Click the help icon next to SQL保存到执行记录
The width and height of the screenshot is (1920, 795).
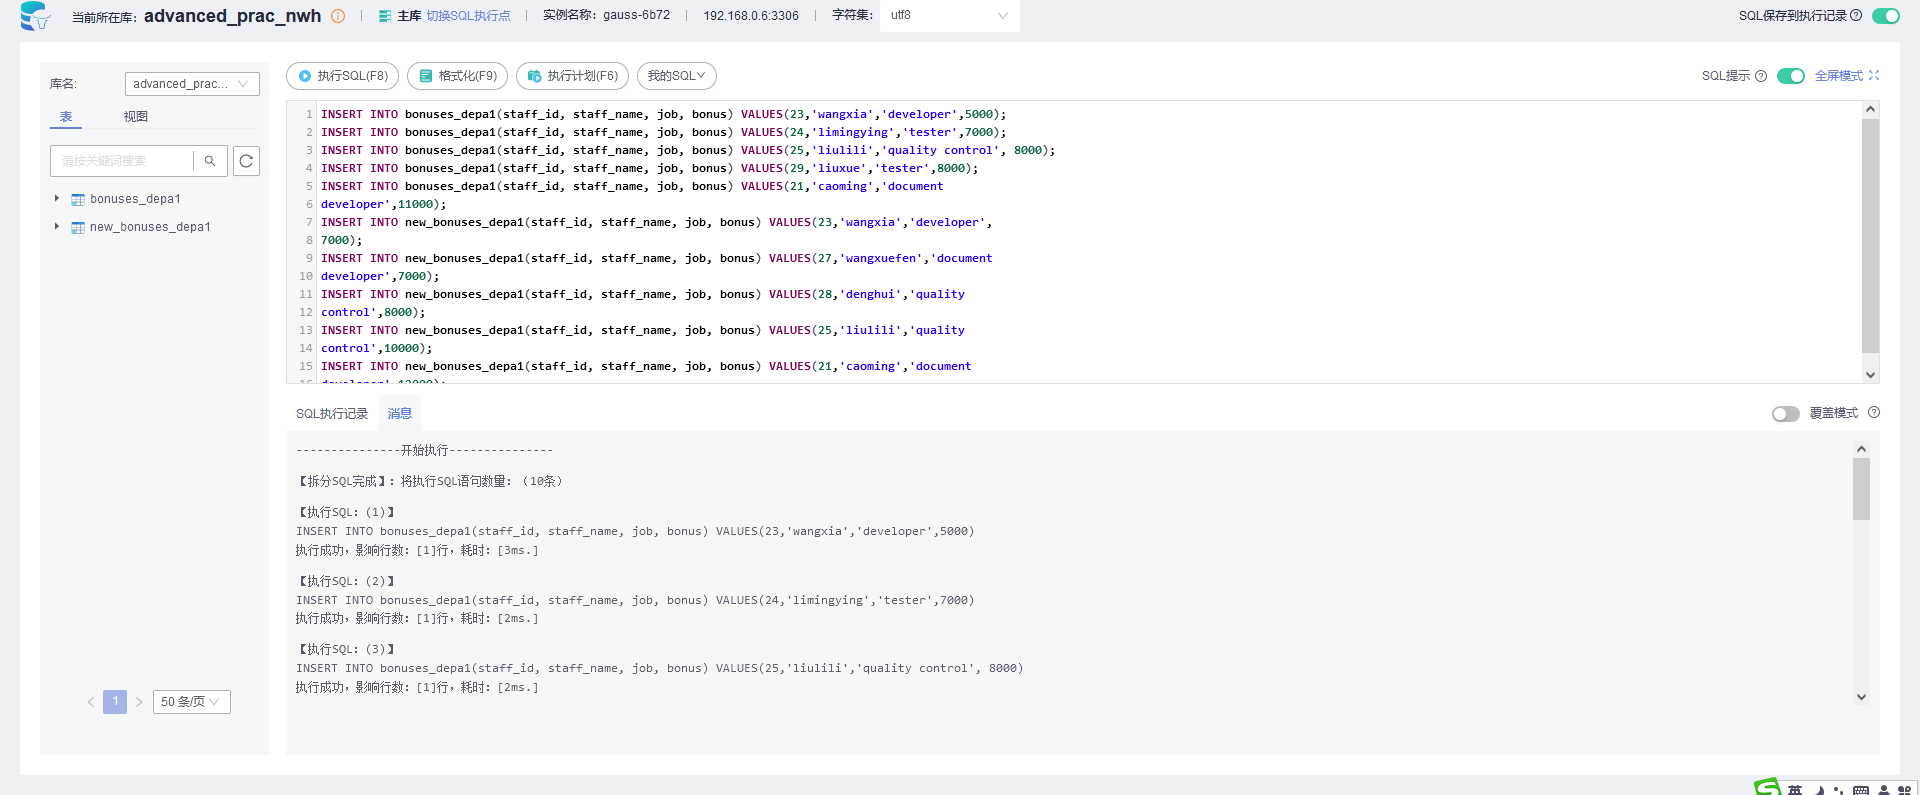[x=1856, y=16]
